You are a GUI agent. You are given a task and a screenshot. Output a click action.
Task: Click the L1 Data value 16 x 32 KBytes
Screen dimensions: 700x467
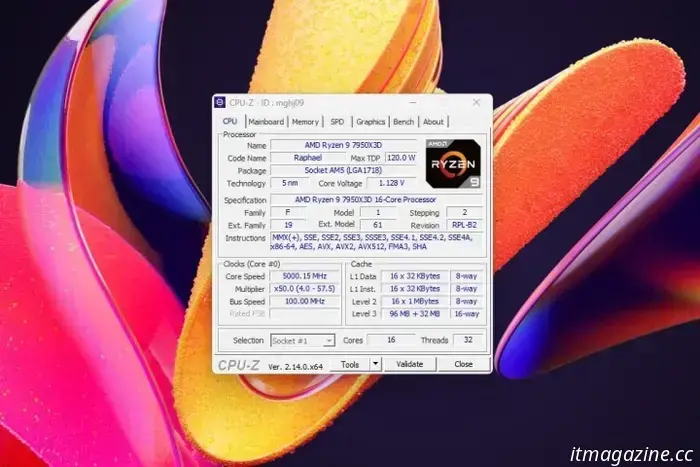tap(415, 276)
